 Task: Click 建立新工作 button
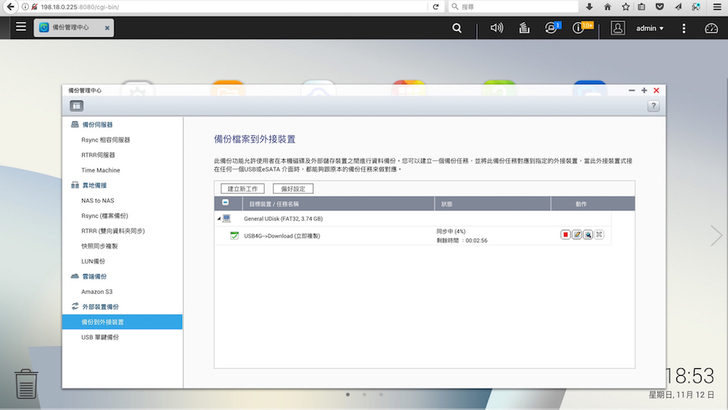point(244,188)
